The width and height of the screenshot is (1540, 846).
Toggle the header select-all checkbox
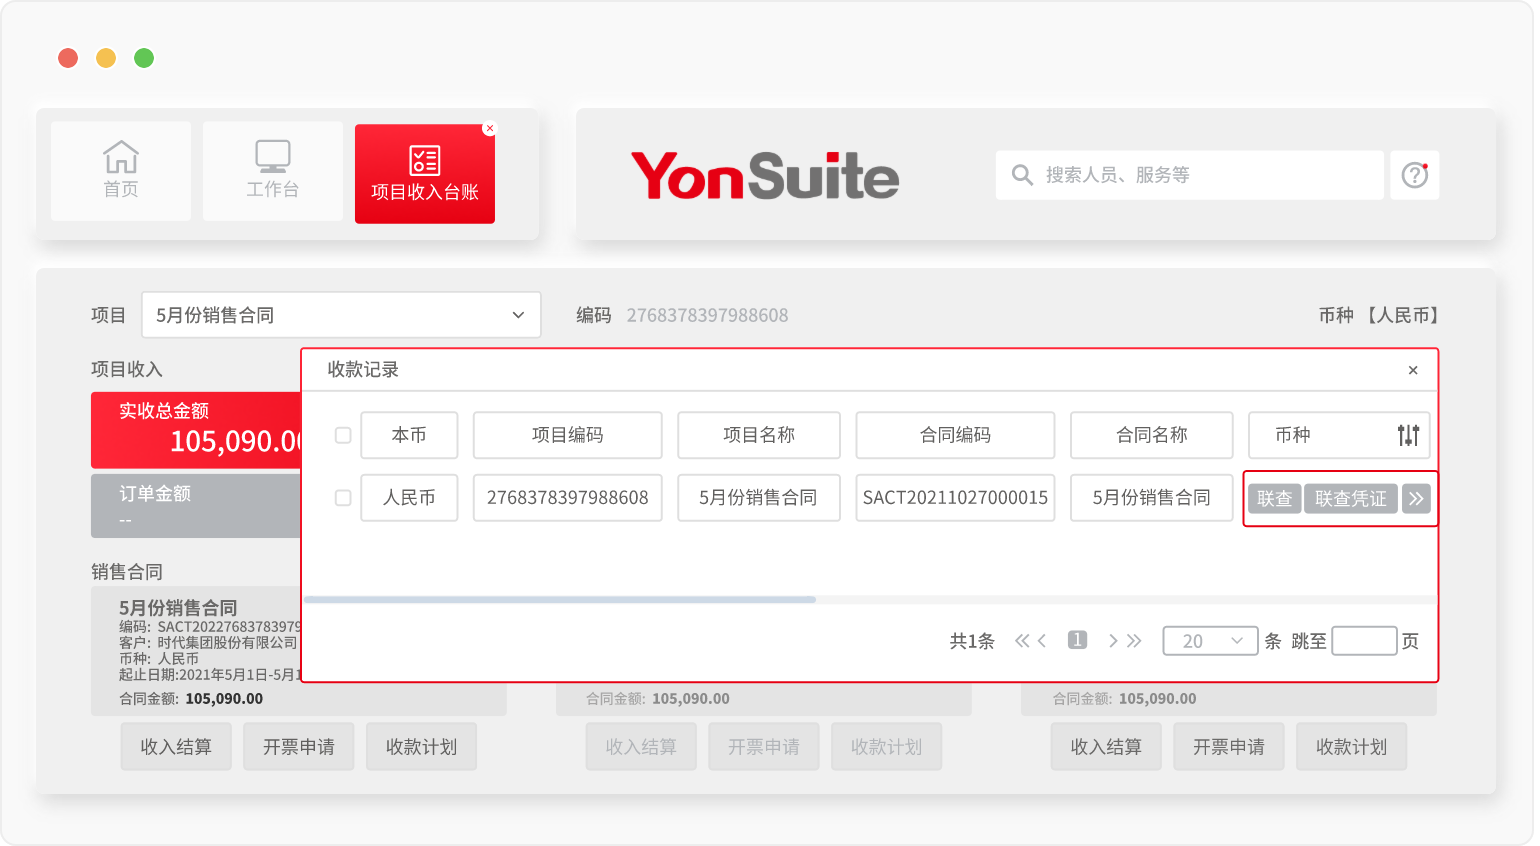tap(343, 435)
